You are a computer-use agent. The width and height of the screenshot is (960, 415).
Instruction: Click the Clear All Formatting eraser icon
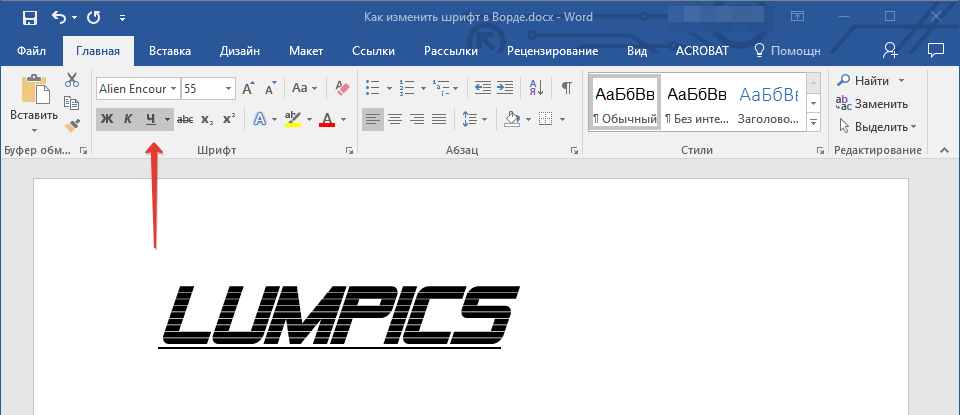click(x=343, y=88)
